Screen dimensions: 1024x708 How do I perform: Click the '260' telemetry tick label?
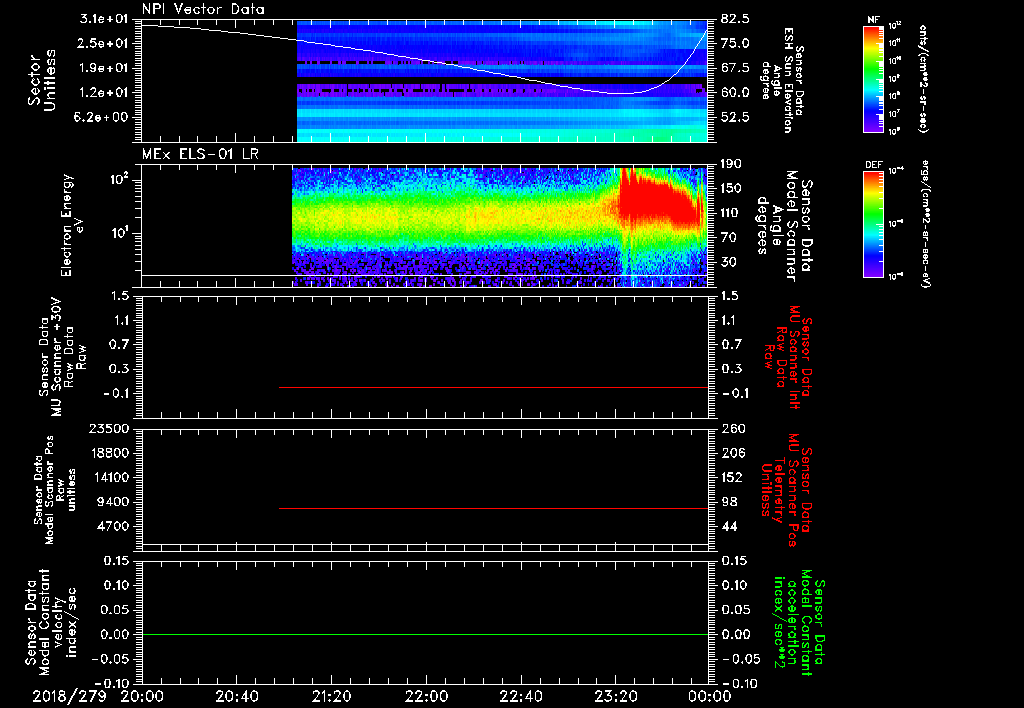pyautogui.click(x=733, y=428)
